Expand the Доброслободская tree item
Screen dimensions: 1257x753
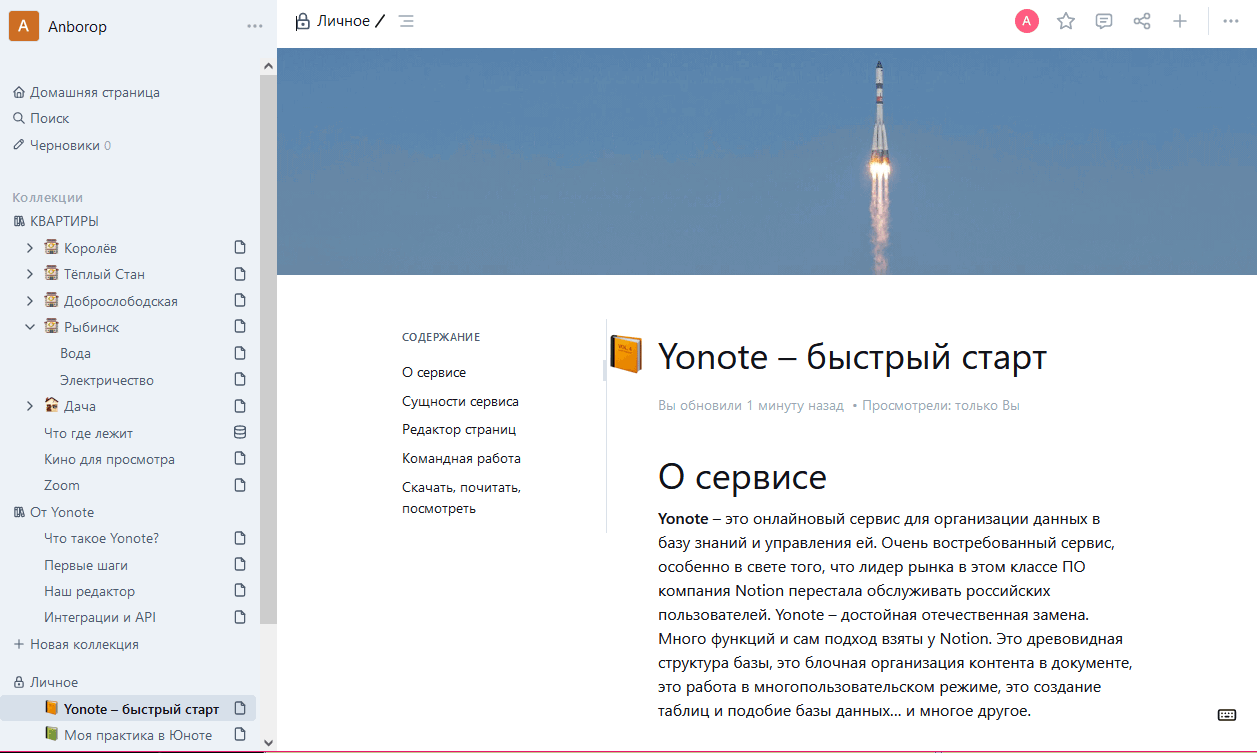29,301
